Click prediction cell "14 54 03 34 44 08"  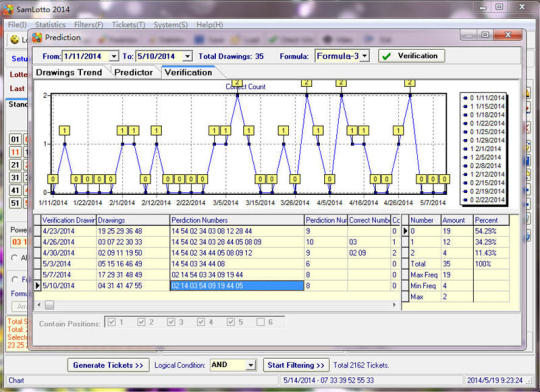point(237,264)
